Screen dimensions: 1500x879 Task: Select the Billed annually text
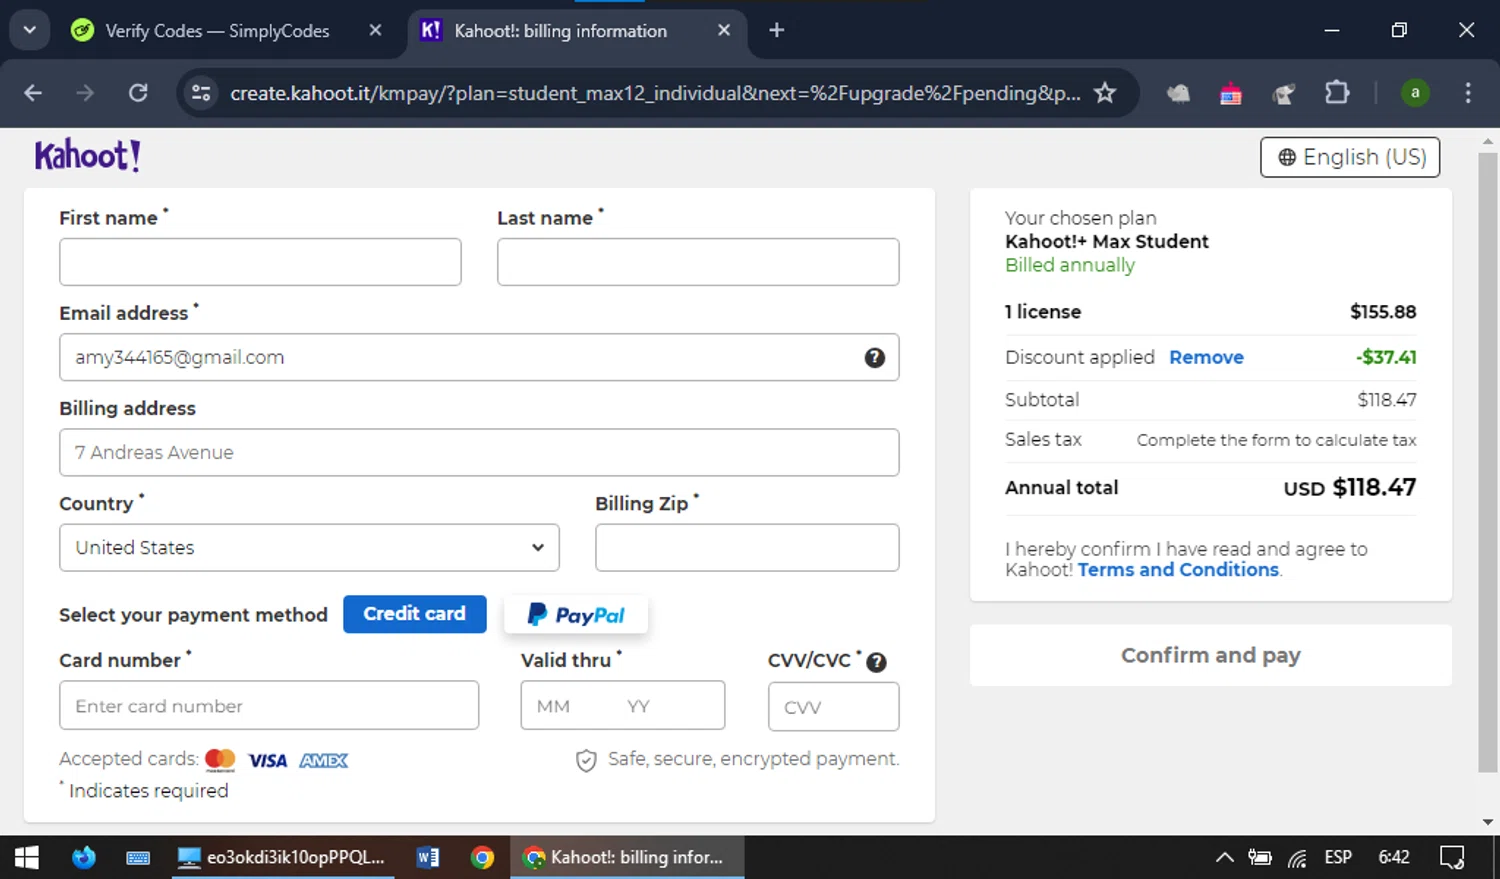pos(1070,265)
